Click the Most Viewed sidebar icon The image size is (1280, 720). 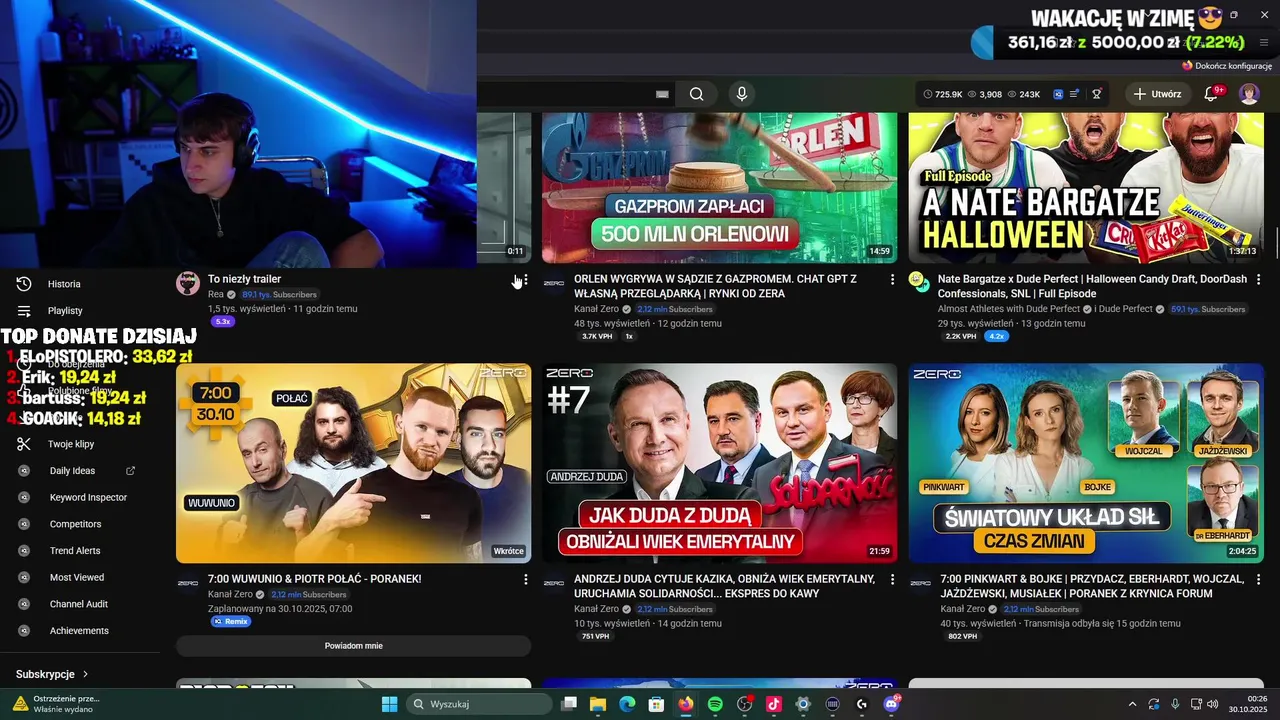click(24, 578)
